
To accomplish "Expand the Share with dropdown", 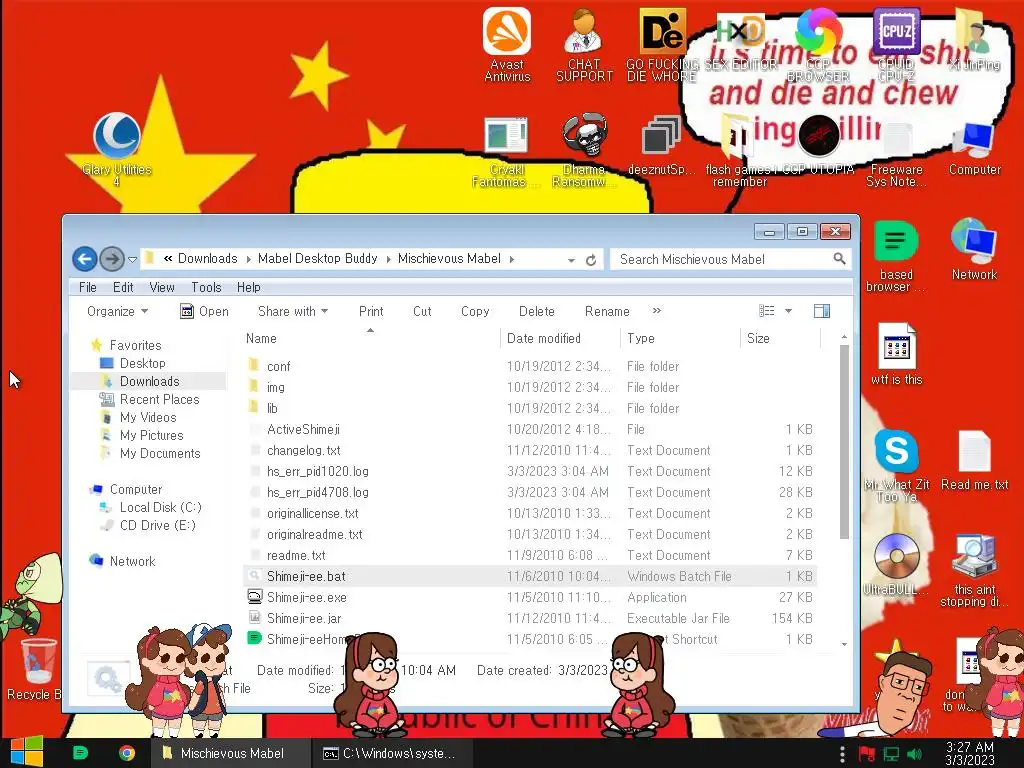I will tap(293, 312).
